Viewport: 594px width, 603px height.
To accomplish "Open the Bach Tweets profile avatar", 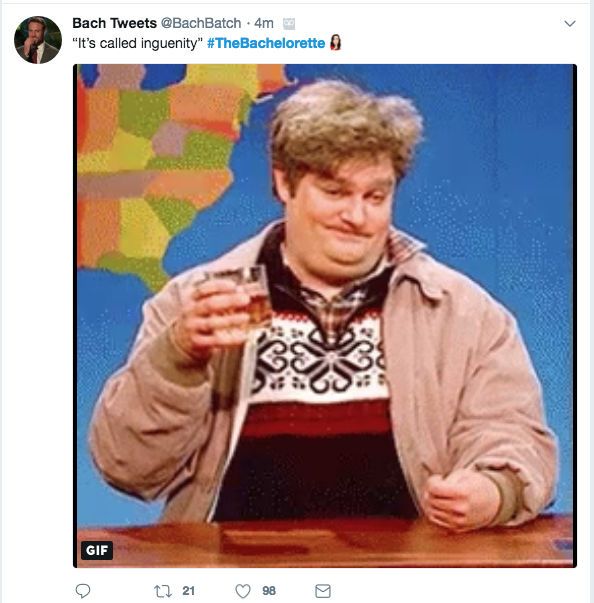I will pos(38,40).
